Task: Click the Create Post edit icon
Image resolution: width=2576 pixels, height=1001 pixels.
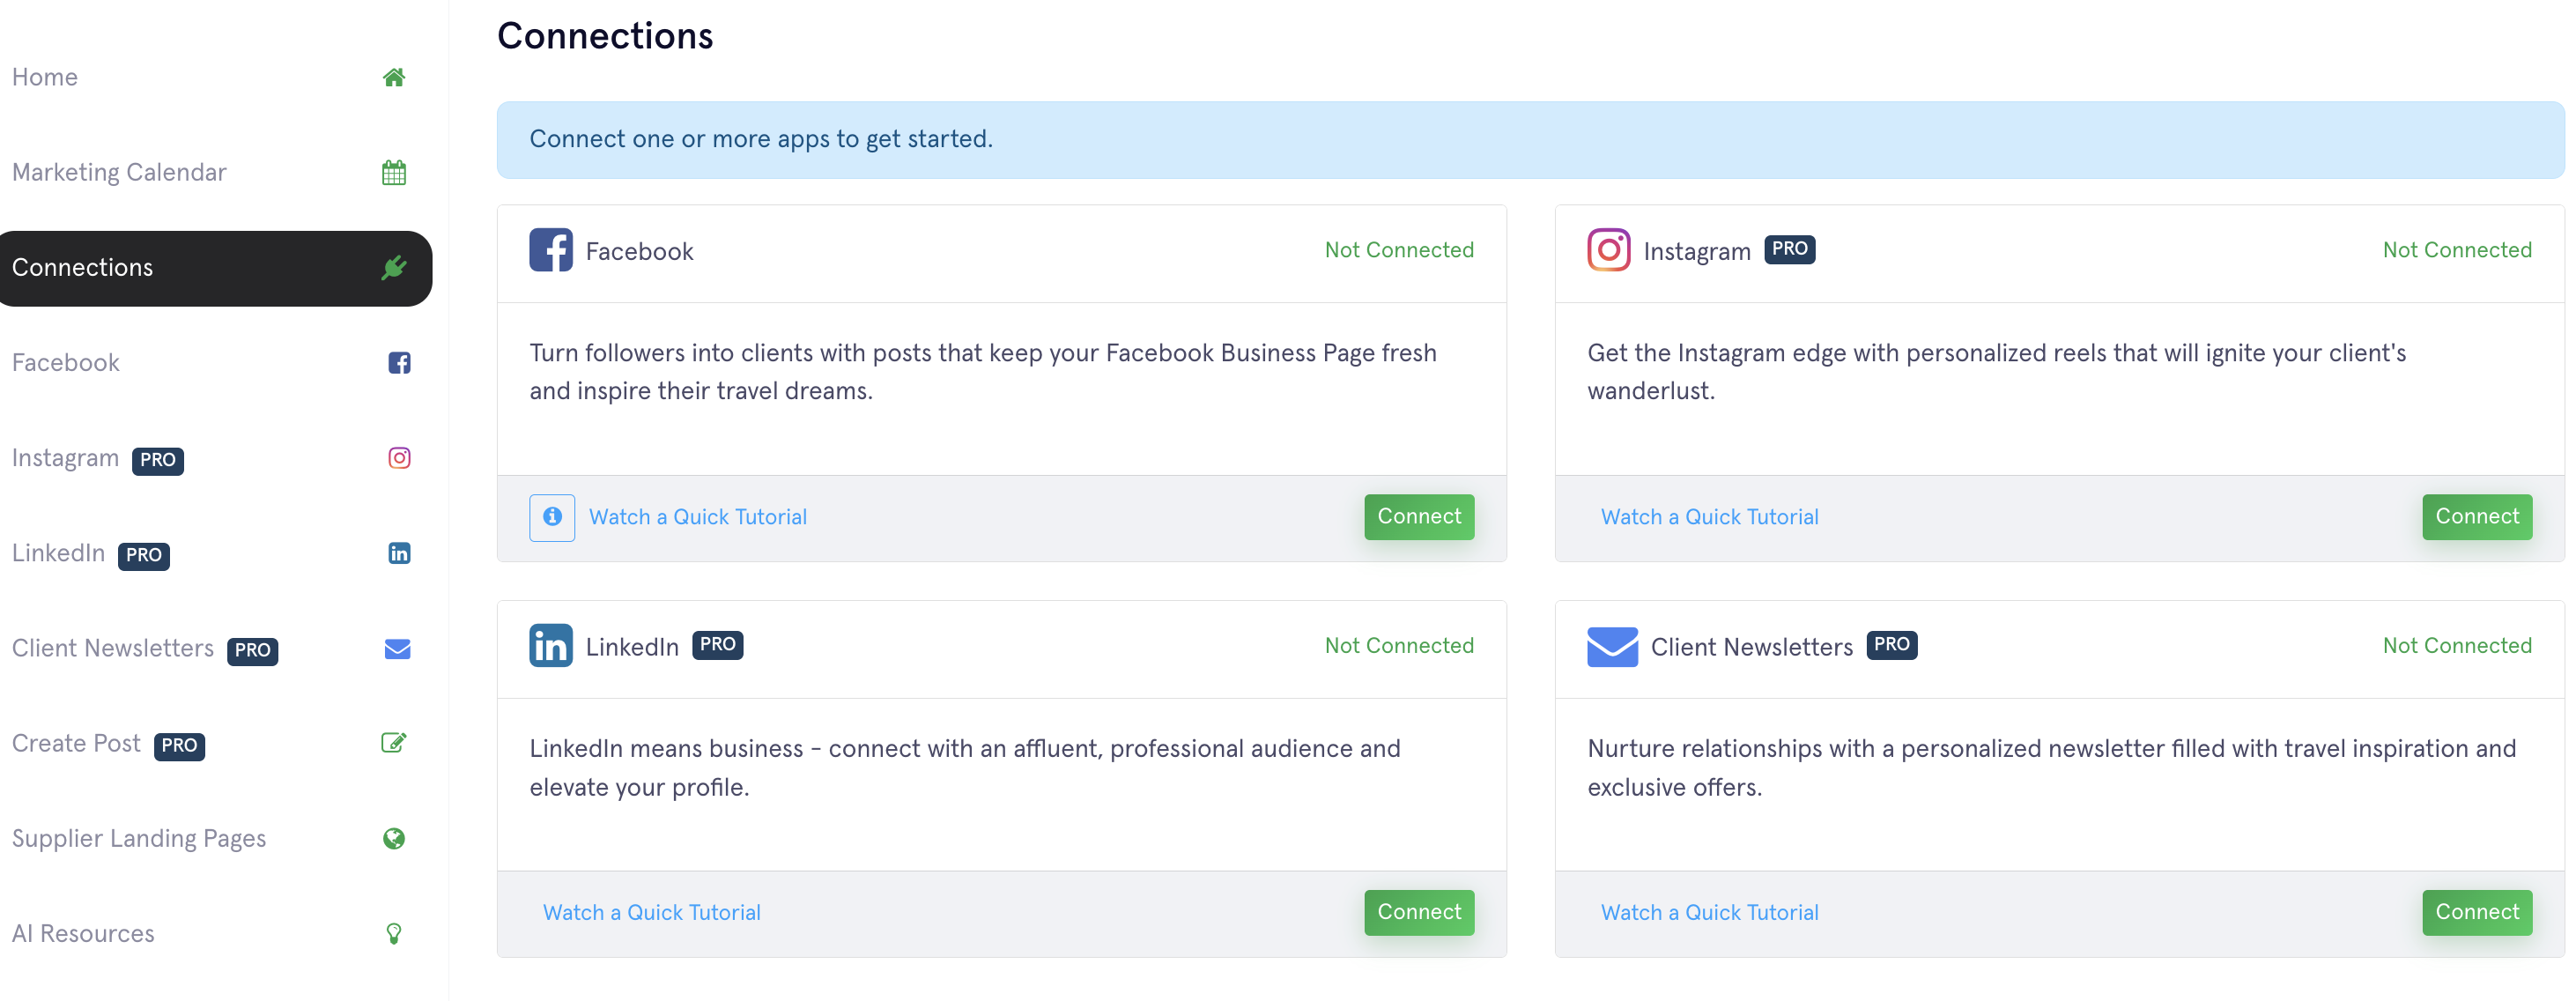Action: pos(393,743)
